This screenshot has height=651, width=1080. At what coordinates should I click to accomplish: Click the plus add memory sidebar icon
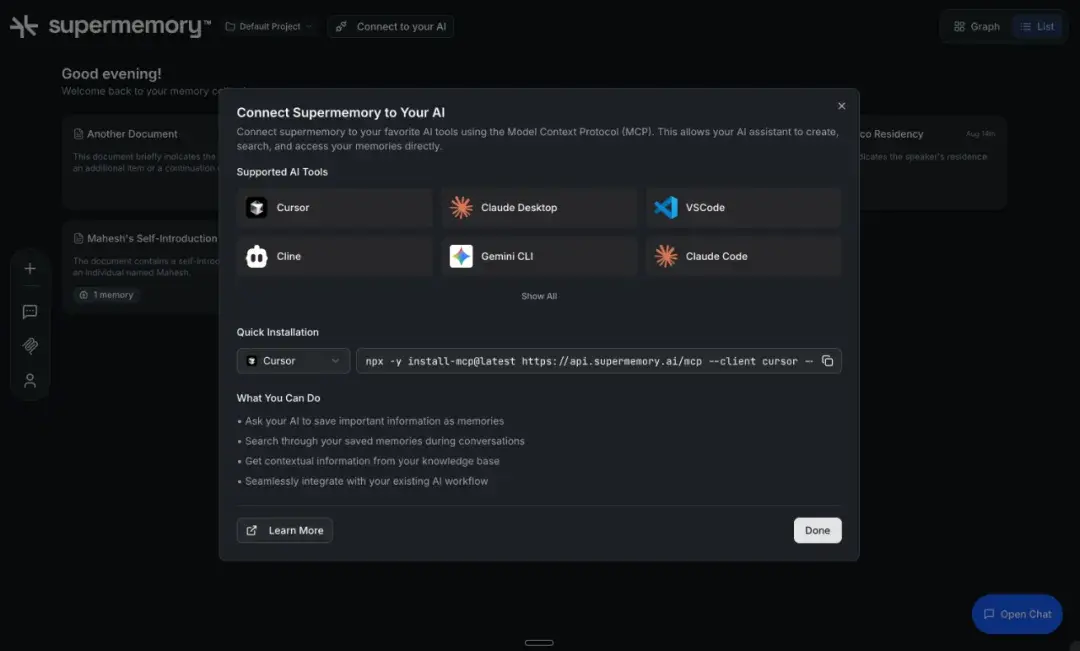pyautogui.click(x=30, y=269)
